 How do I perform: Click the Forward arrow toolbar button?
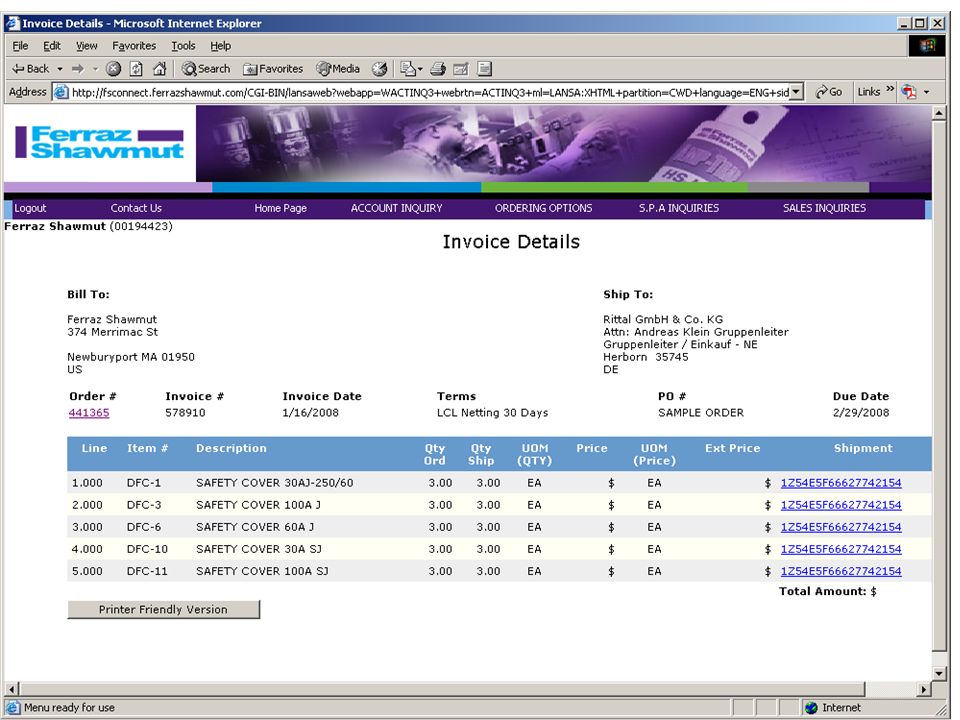click(x=78, y=69)
